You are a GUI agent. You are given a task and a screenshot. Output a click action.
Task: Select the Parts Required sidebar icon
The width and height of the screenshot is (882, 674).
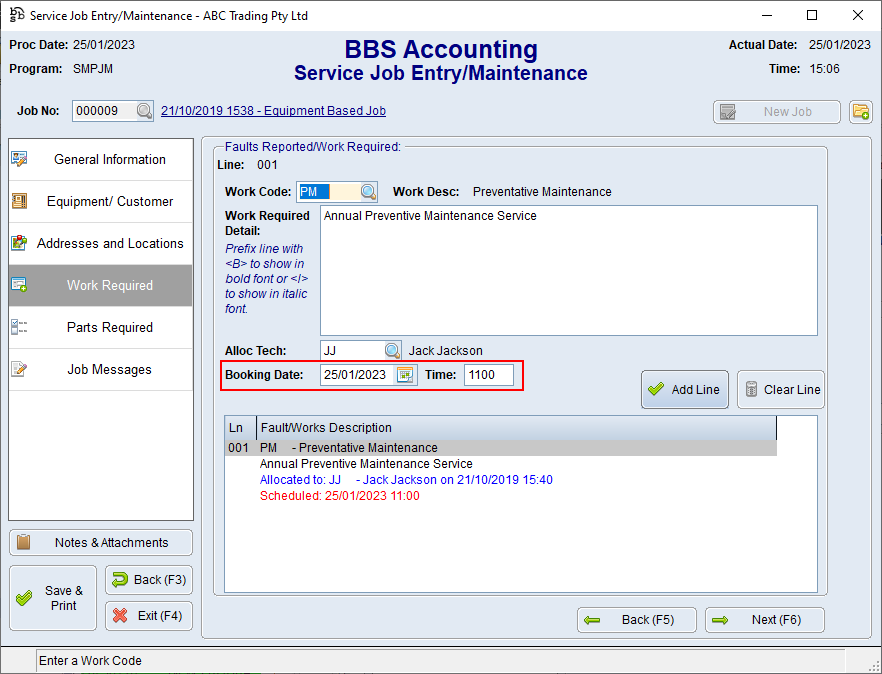[x=18, y=327]
